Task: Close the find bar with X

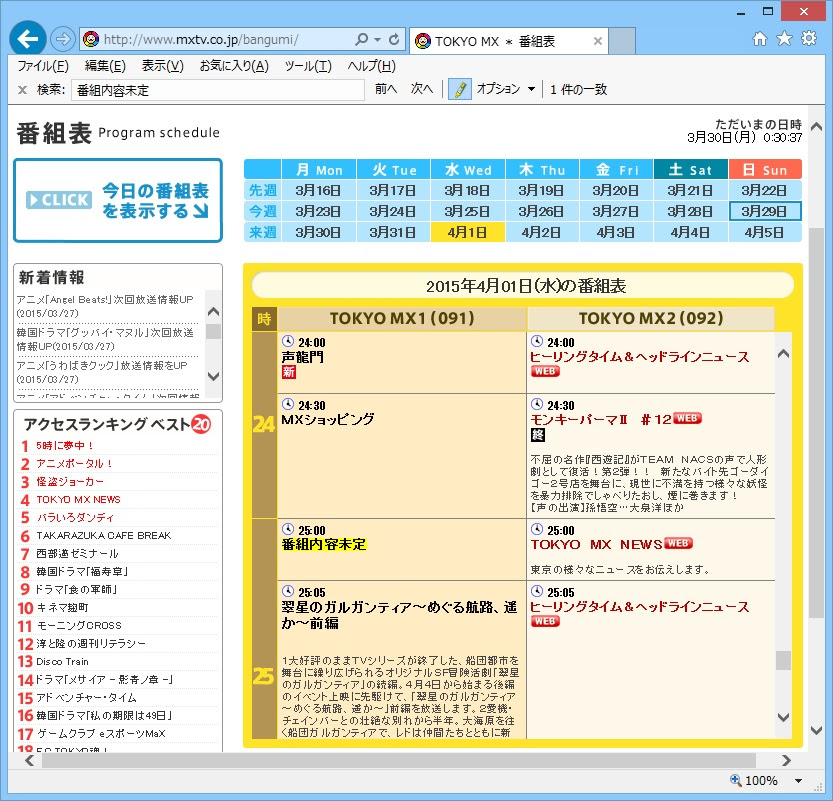Action: (x=22, y=90)
